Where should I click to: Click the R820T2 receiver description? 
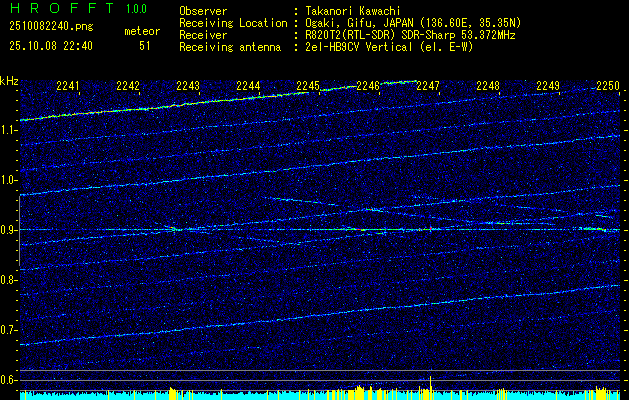(x=410, y=35)
